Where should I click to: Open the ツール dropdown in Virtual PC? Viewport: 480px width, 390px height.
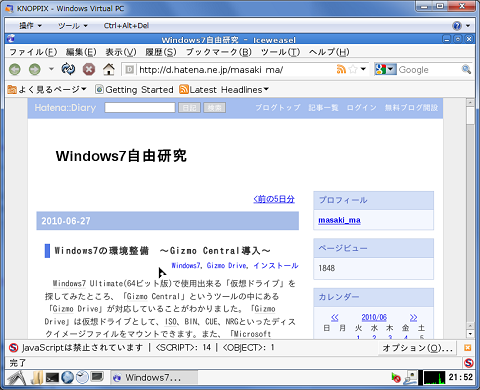click(x=72, y=26)
